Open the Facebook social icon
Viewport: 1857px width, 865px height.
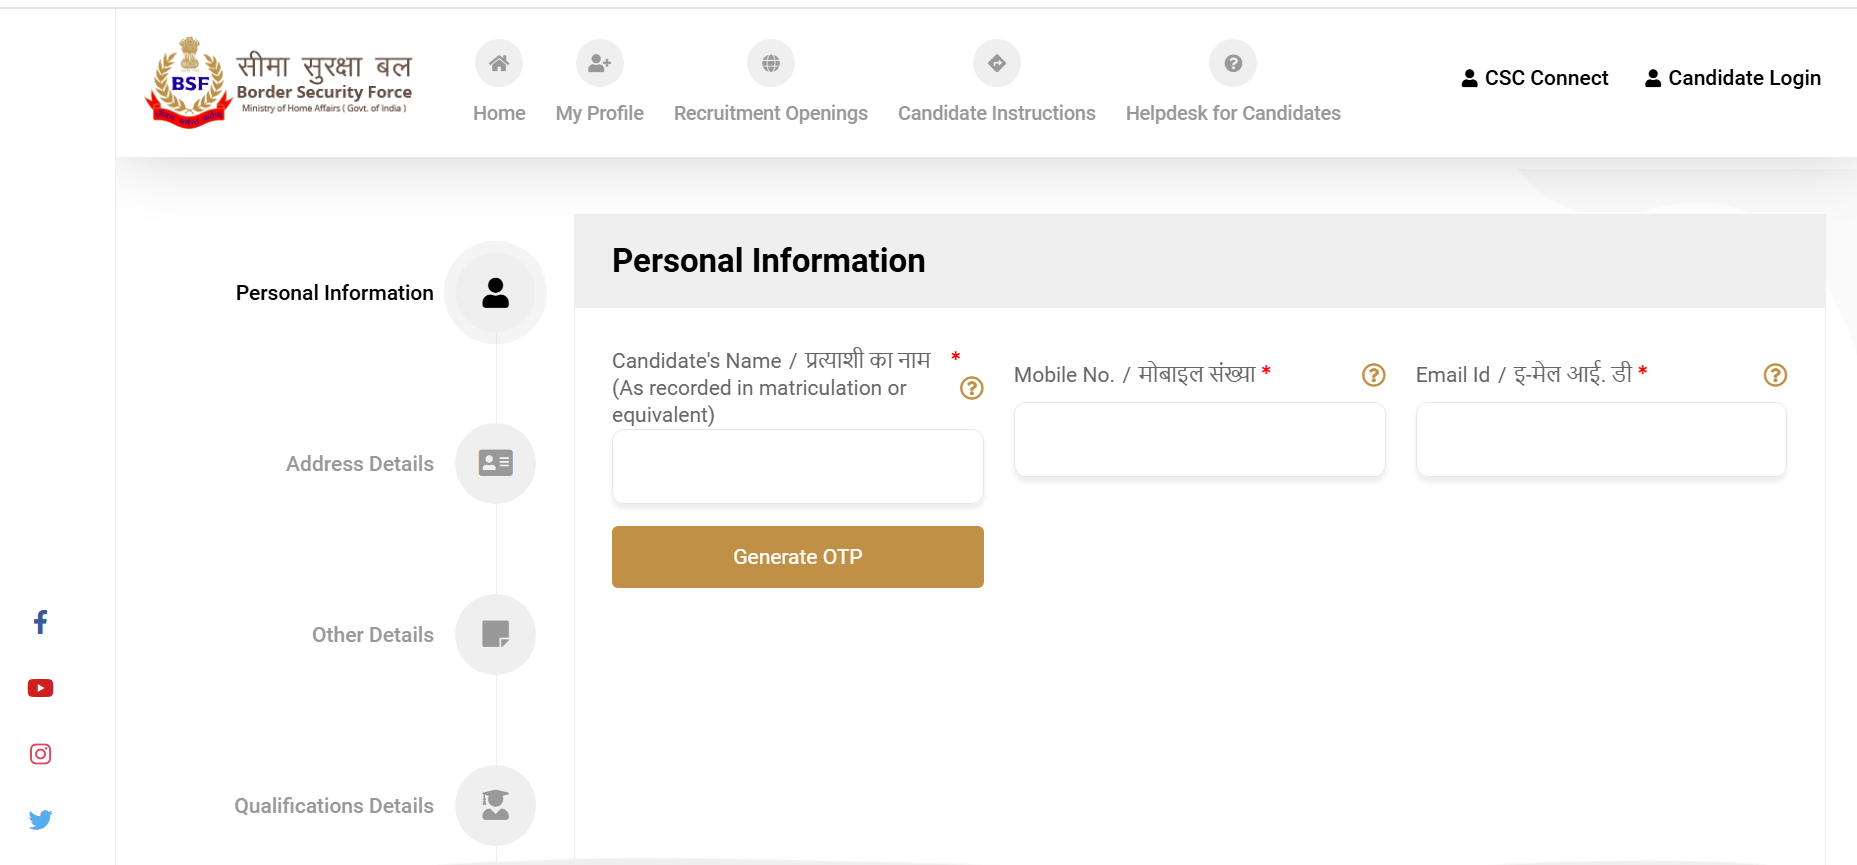(x=40, y=622)
